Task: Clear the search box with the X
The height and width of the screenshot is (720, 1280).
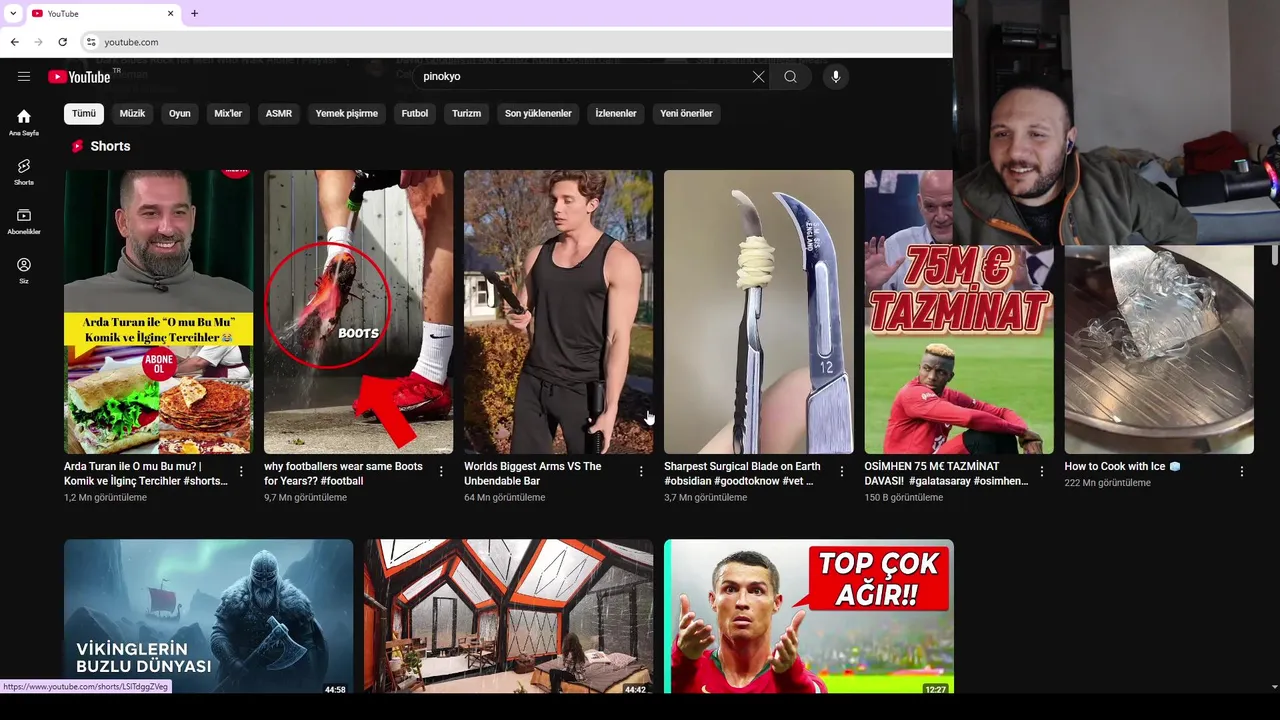Action: coord(758,77)
